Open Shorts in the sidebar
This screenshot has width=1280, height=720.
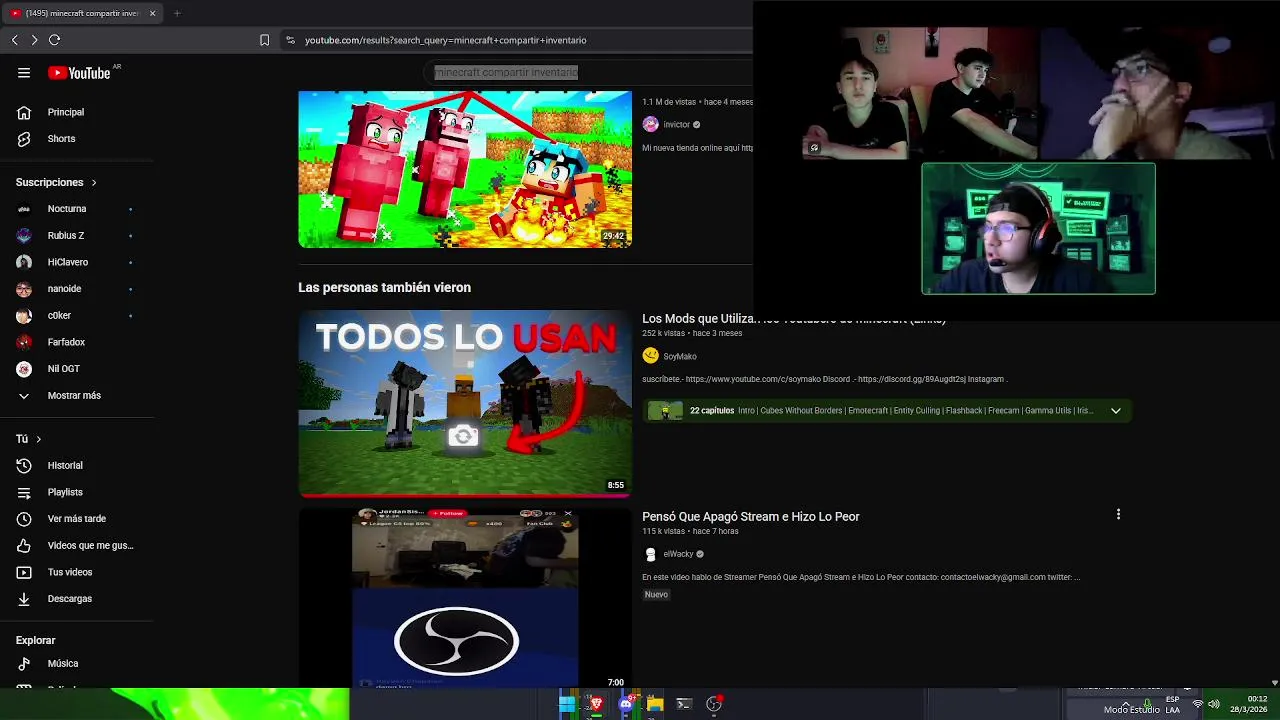coord(61,139)
